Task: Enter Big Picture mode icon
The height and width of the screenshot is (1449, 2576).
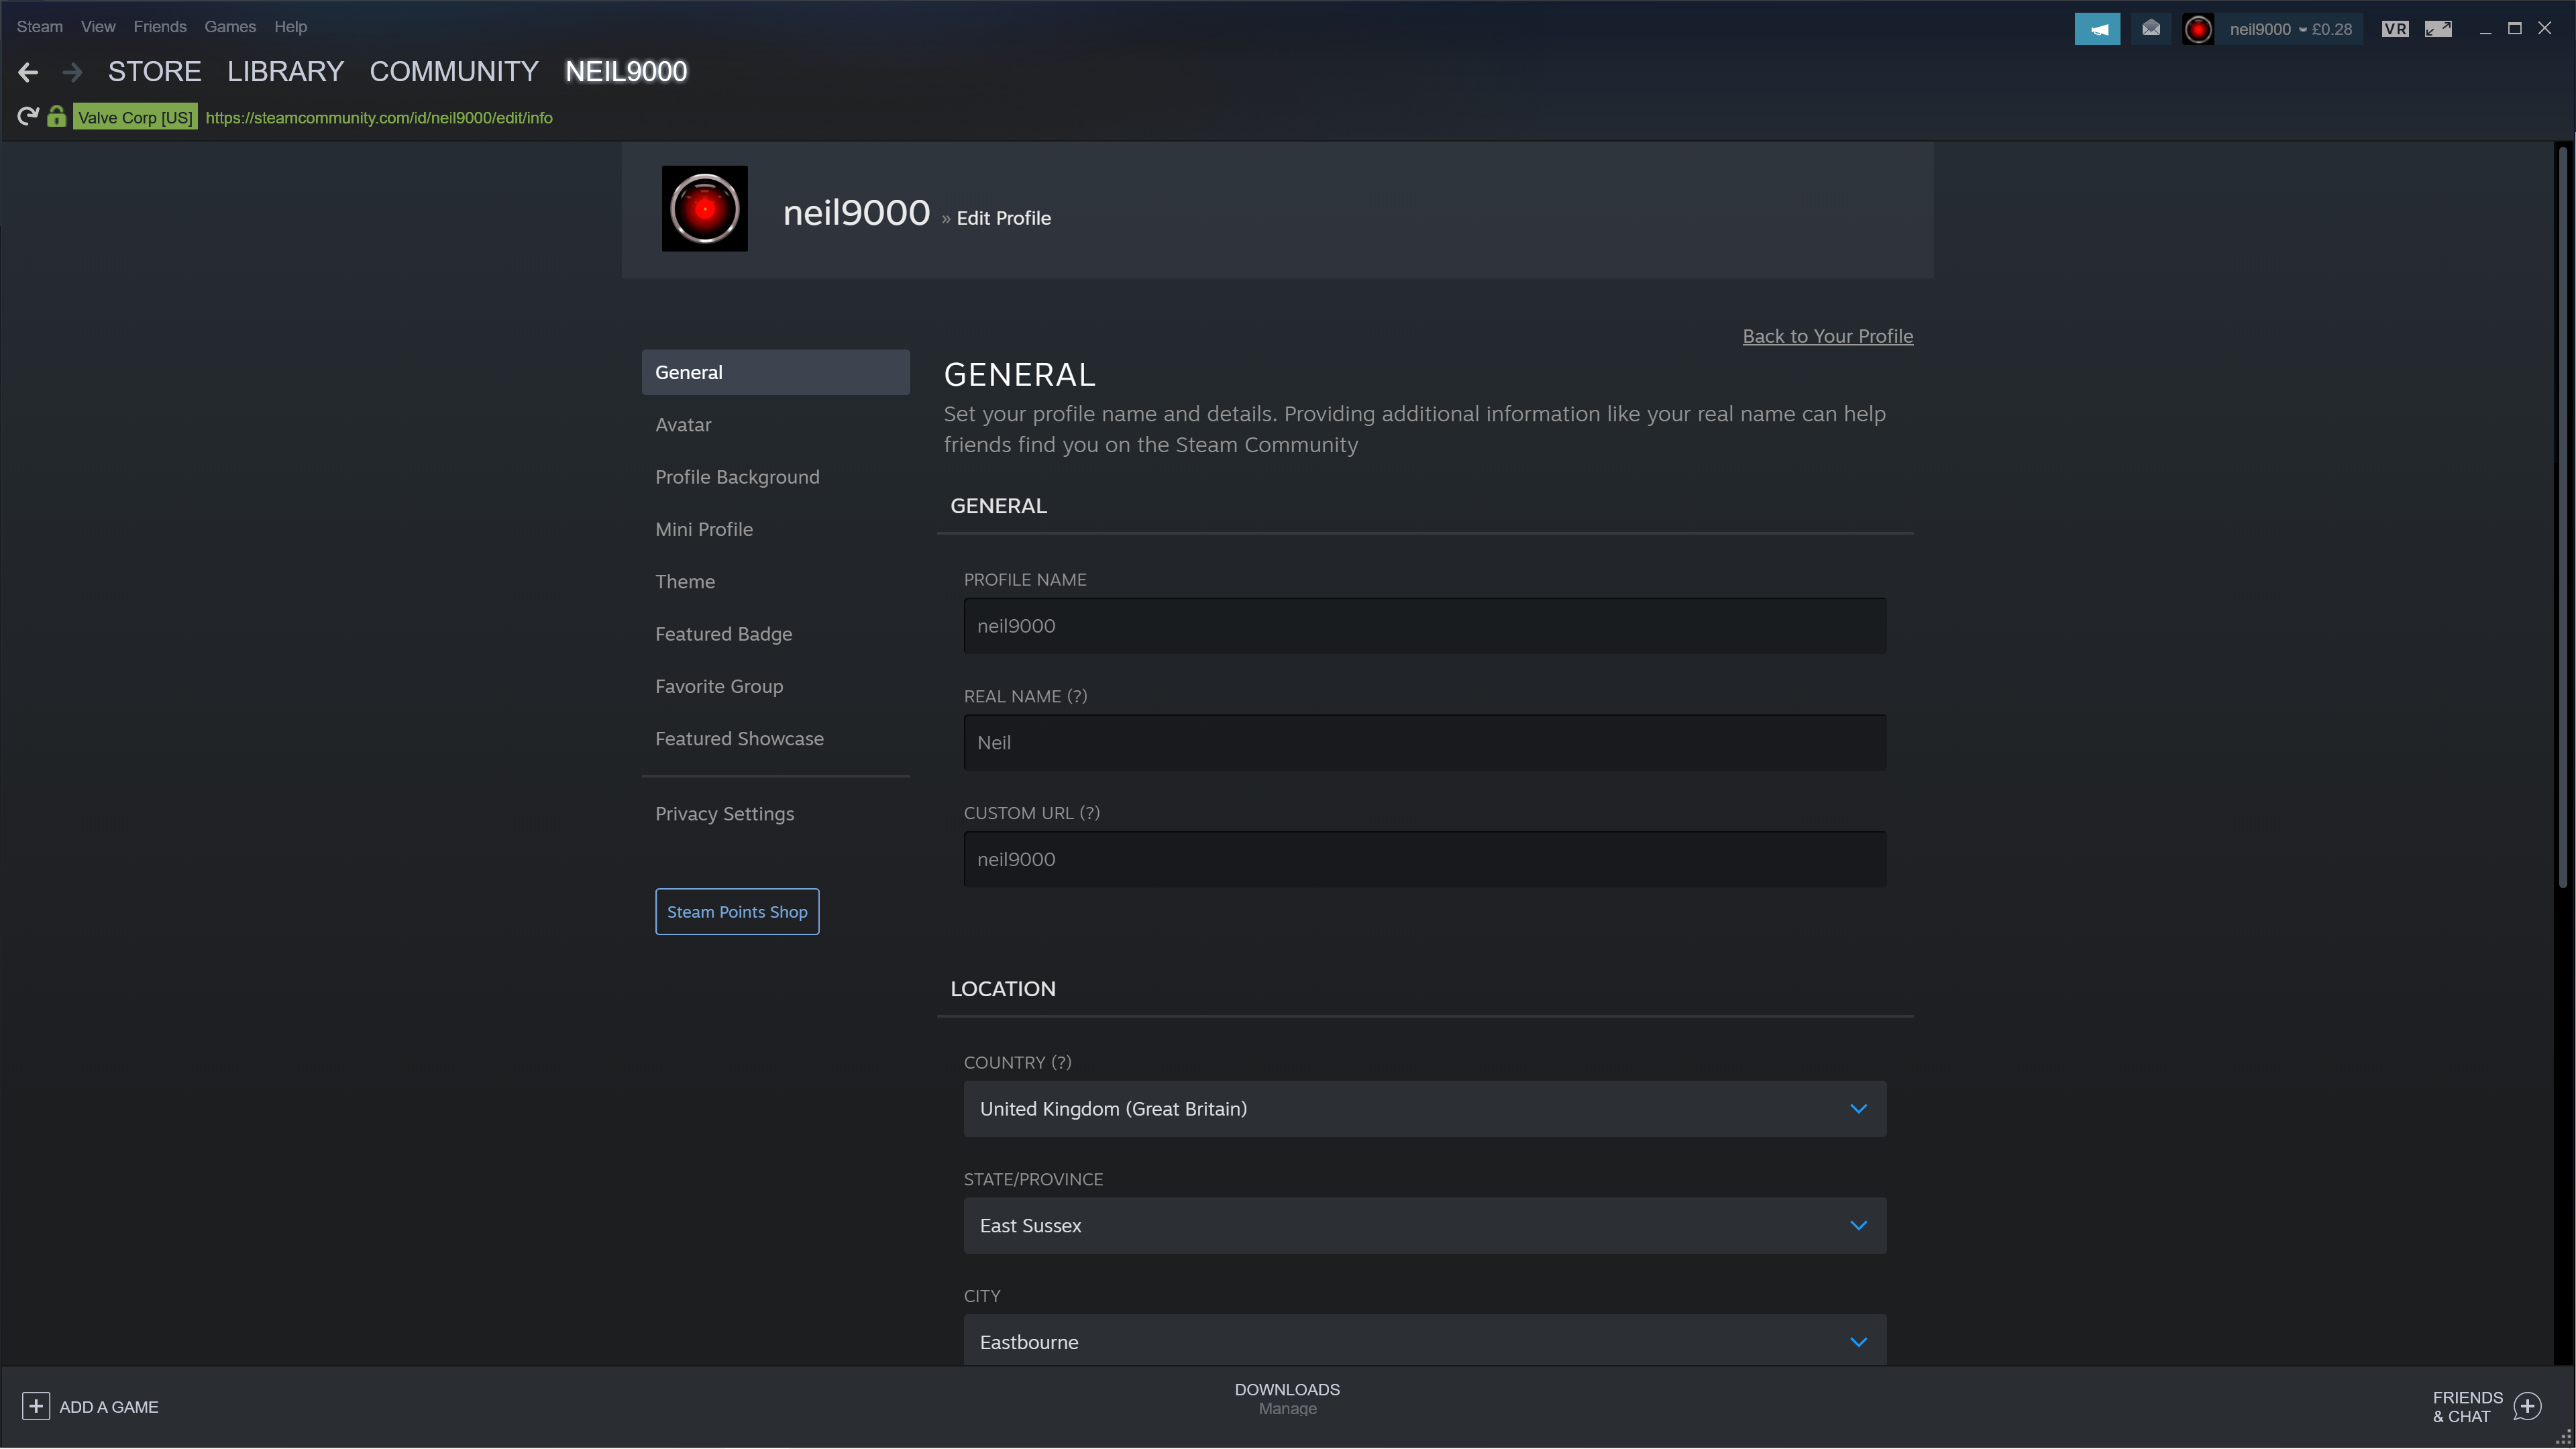Action: [2438, 29]
